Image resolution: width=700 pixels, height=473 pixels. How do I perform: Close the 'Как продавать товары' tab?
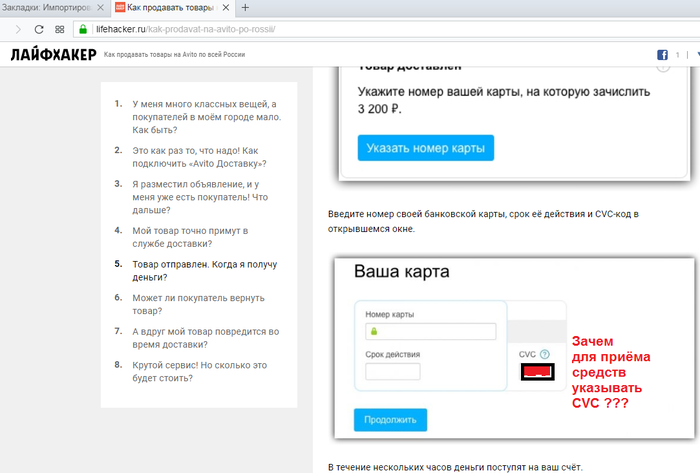pos(225,7)
